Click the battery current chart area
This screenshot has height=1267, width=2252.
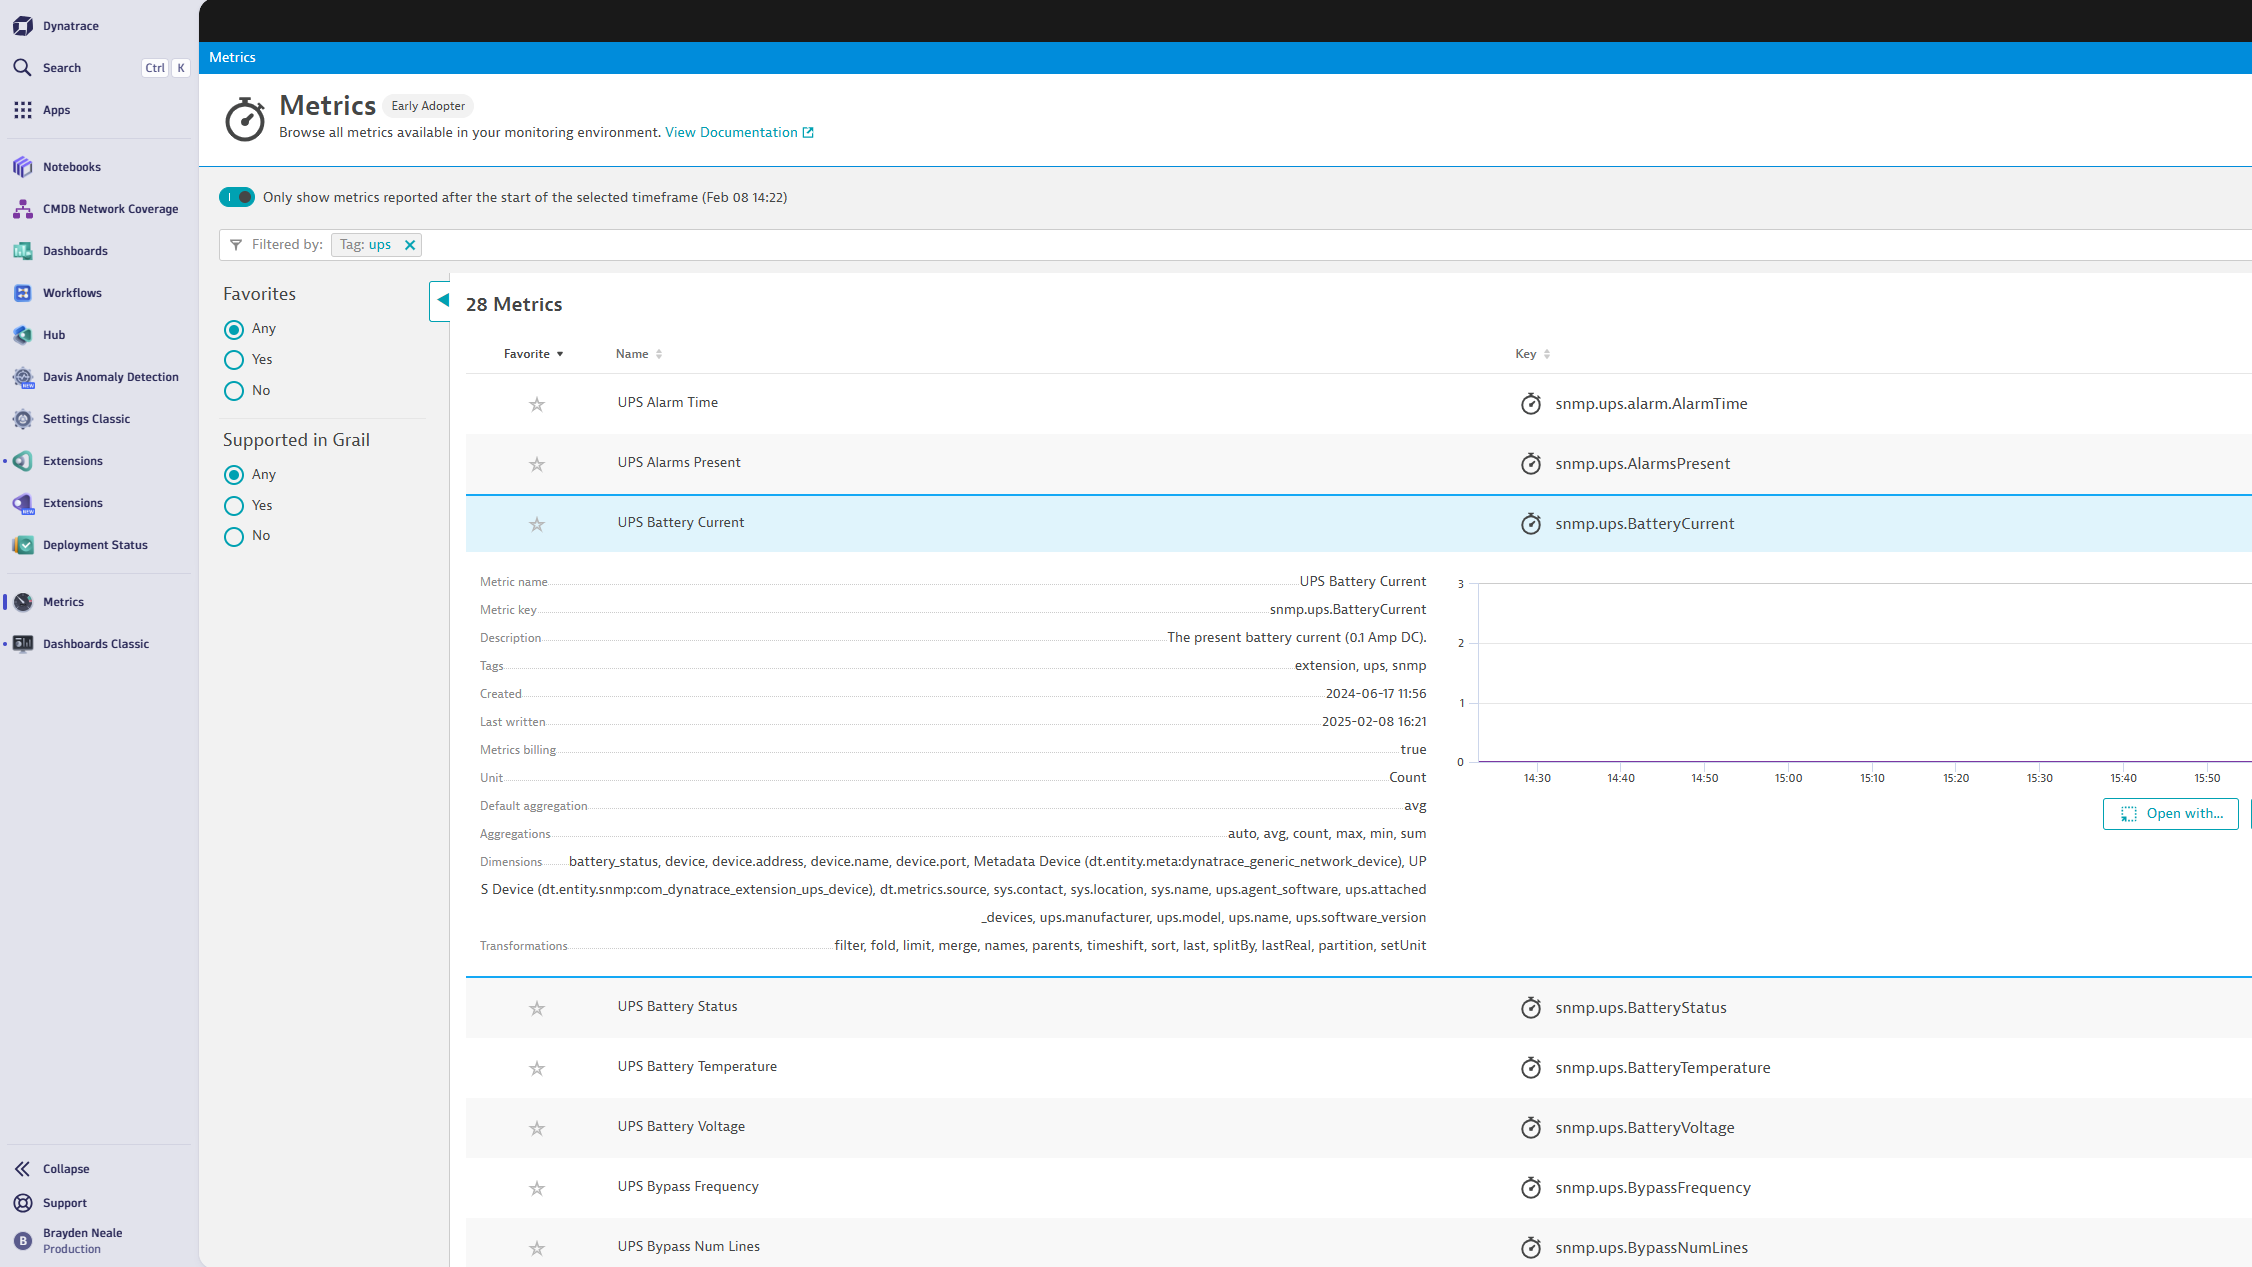click(x=1865, y=672)
